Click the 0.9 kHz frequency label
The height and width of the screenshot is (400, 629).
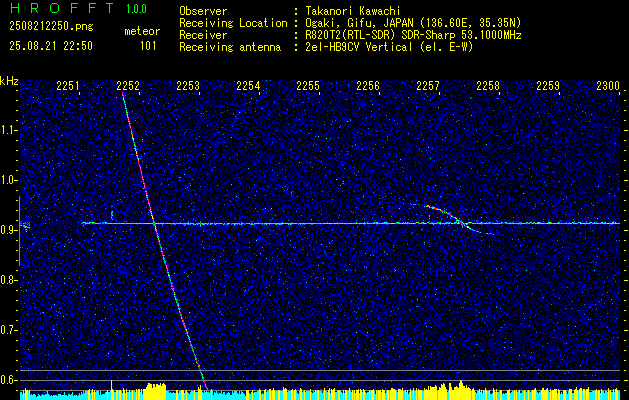[x=8, y=230]
